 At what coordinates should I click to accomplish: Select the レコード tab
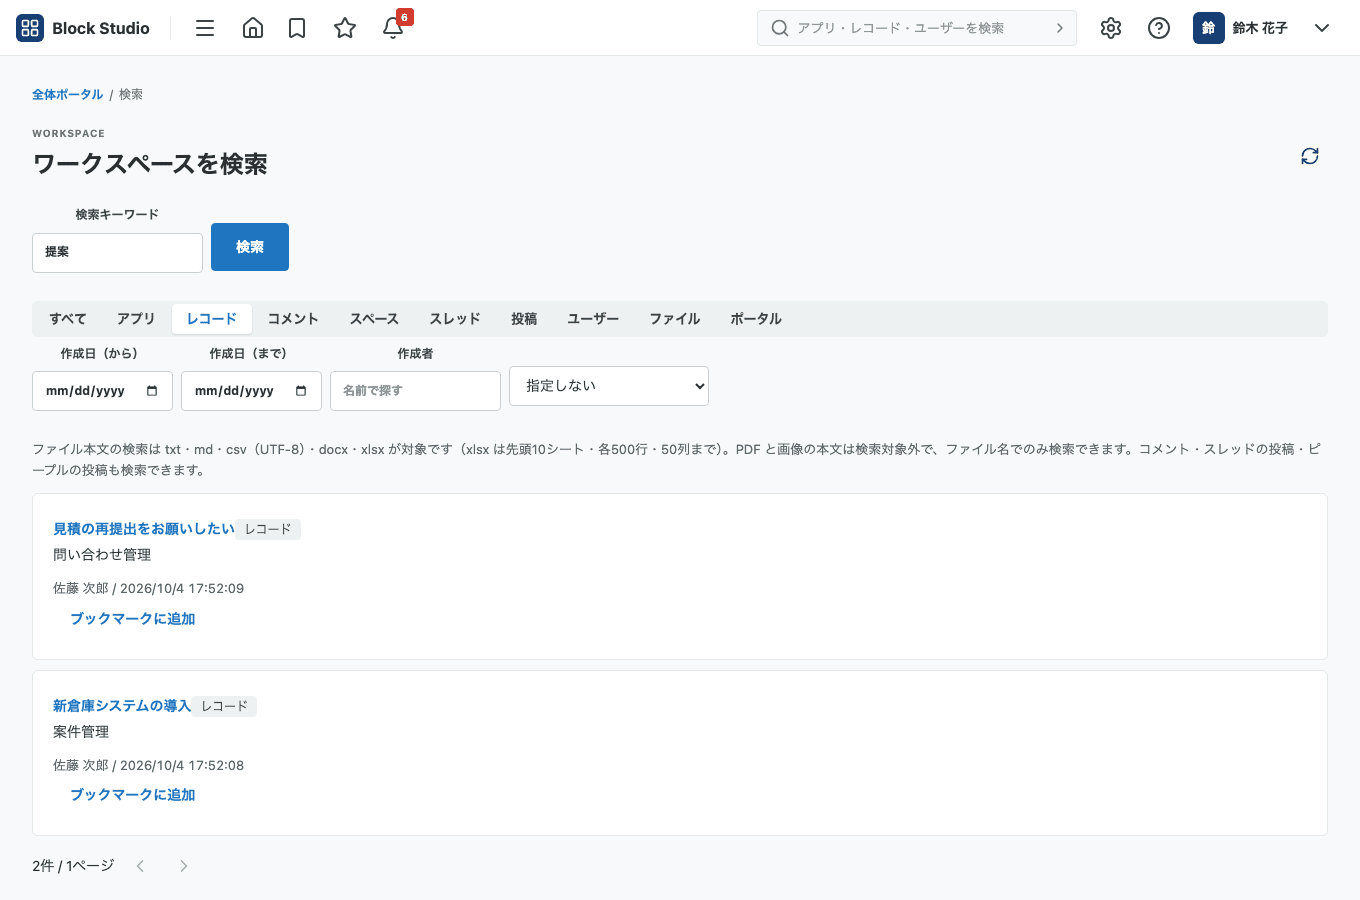pyautogui.click(x=212, y=319)
